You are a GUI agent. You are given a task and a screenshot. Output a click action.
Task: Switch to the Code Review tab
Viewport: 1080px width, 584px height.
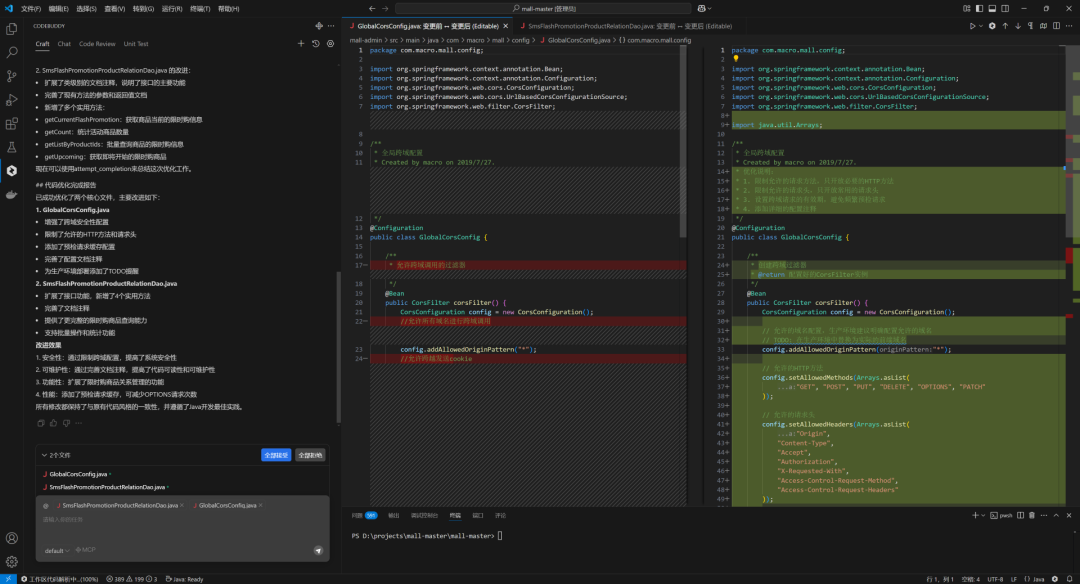pos(97,44)
